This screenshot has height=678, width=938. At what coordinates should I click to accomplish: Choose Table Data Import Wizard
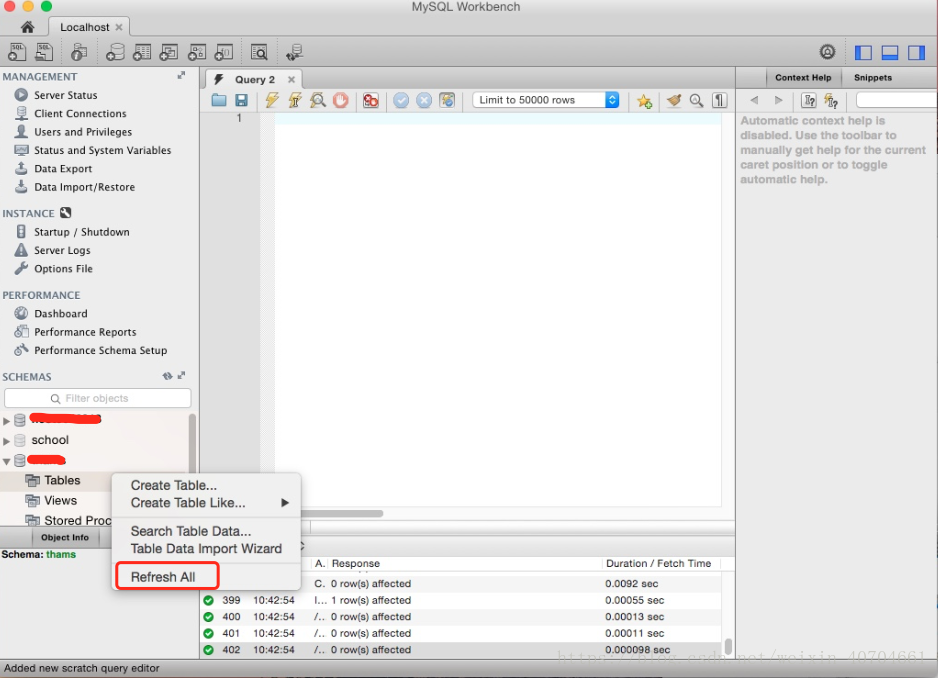click(x=206, y=549)
